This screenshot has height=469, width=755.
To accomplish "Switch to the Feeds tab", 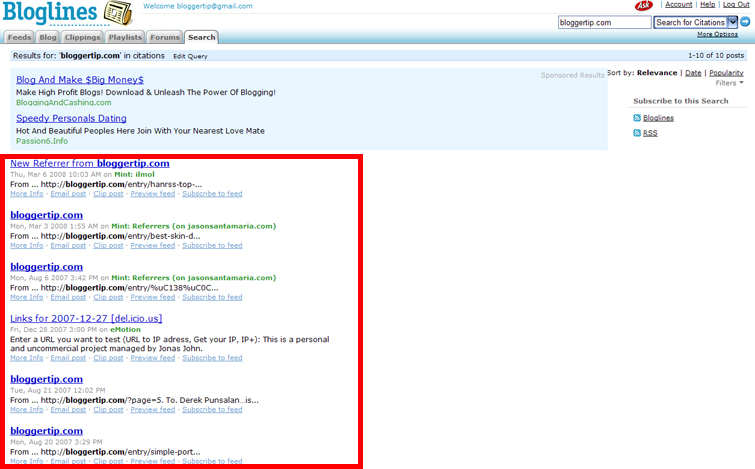I will point(19,37).
